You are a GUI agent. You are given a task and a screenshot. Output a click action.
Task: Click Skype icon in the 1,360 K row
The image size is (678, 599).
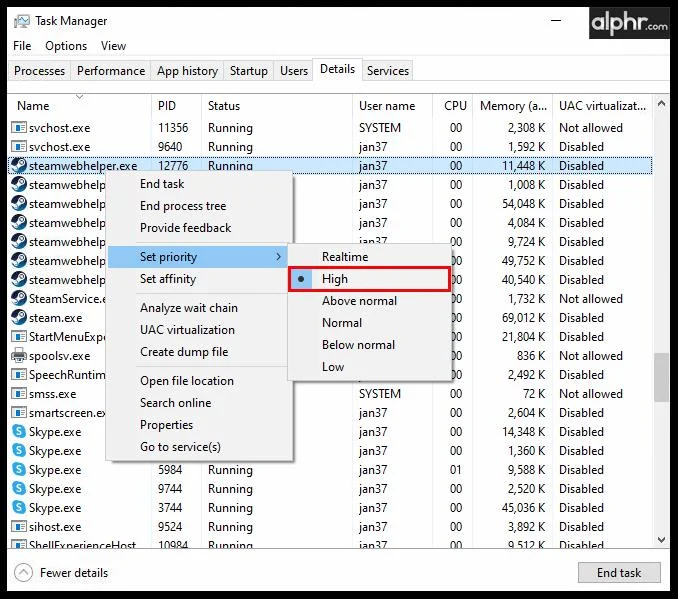[19, 450]
